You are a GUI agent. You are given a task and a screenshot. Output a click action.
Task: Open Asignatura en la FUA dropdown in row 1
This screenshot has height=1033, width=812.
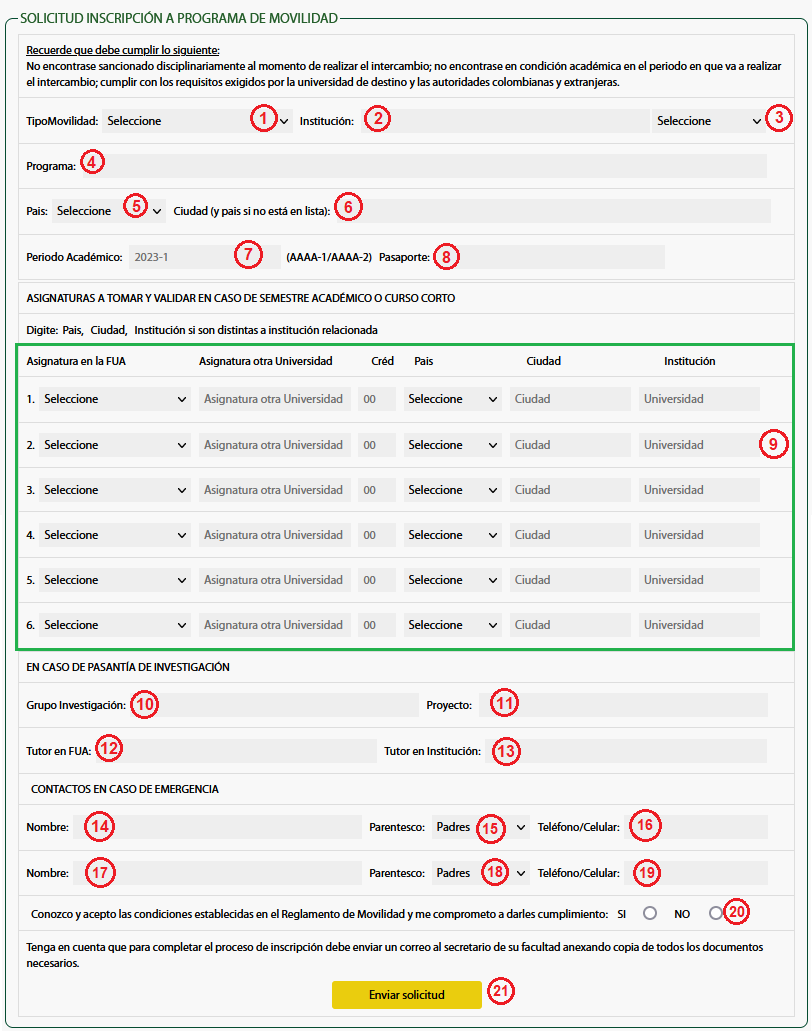point(115,399)
